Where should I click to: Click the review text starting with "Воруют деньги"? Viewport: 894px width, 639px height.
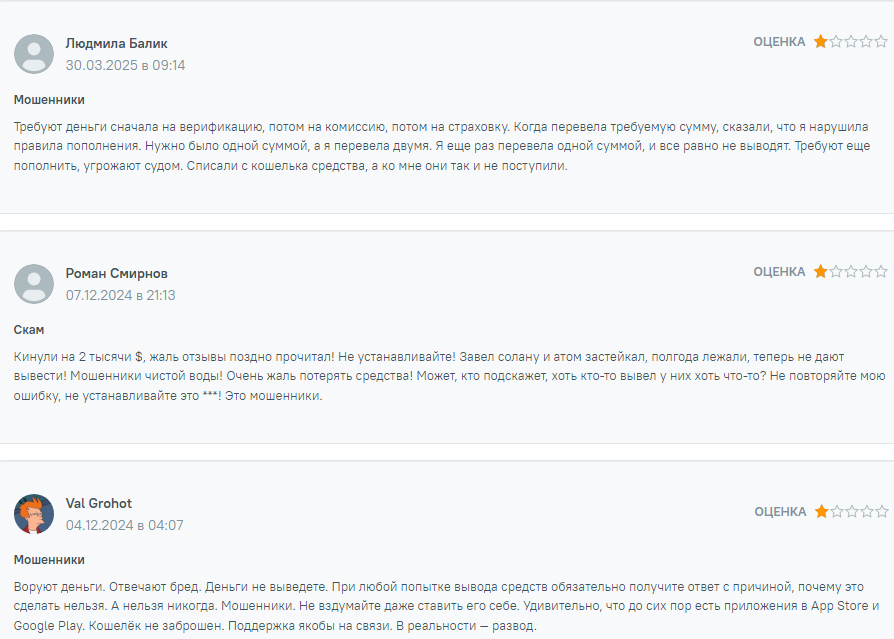tap(440, 606)
